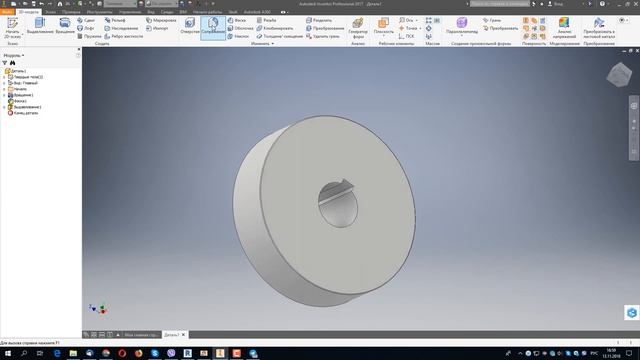Start a new 2D sketch
Image resolution: width=640 pixels, height=360 pixels.
click(x=13, y=28)
